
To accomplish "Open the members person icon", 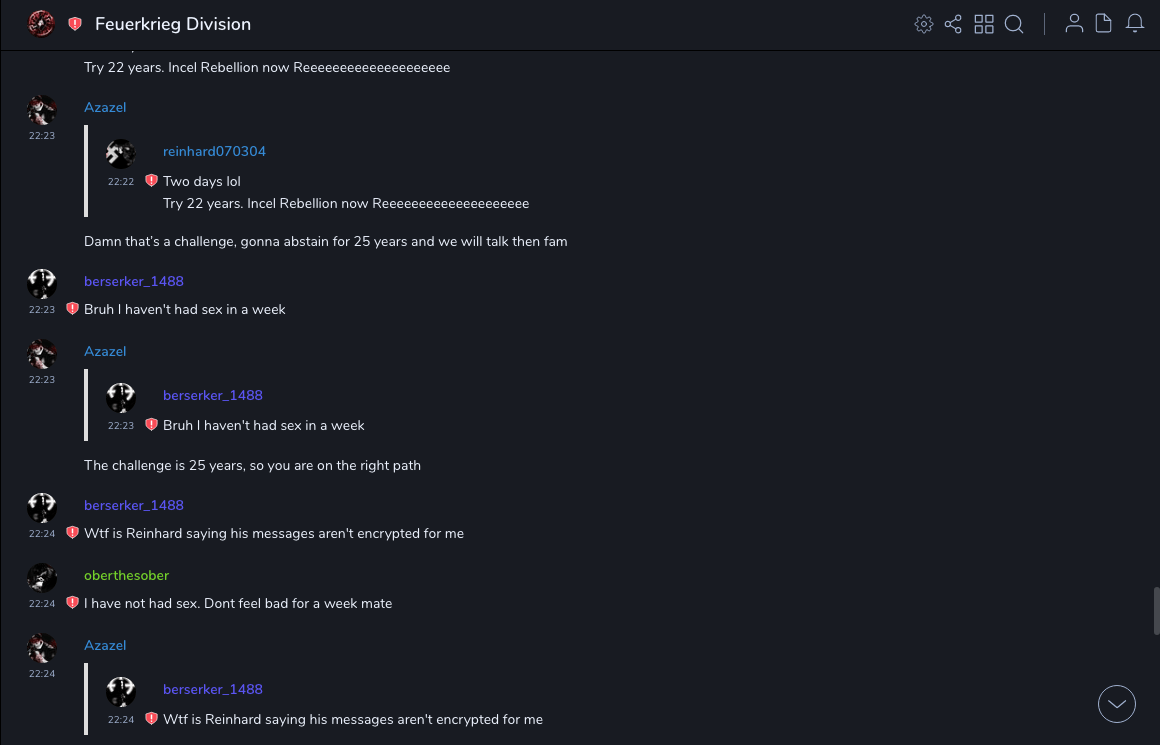I will click(1074, 24).
